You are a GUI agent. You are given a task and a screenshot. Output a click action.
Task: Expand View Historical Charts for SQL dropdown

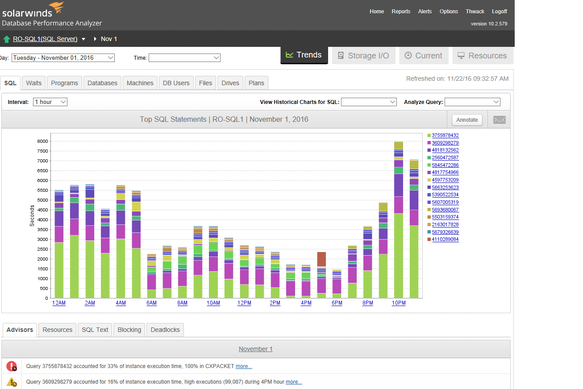tap(369, 102)
